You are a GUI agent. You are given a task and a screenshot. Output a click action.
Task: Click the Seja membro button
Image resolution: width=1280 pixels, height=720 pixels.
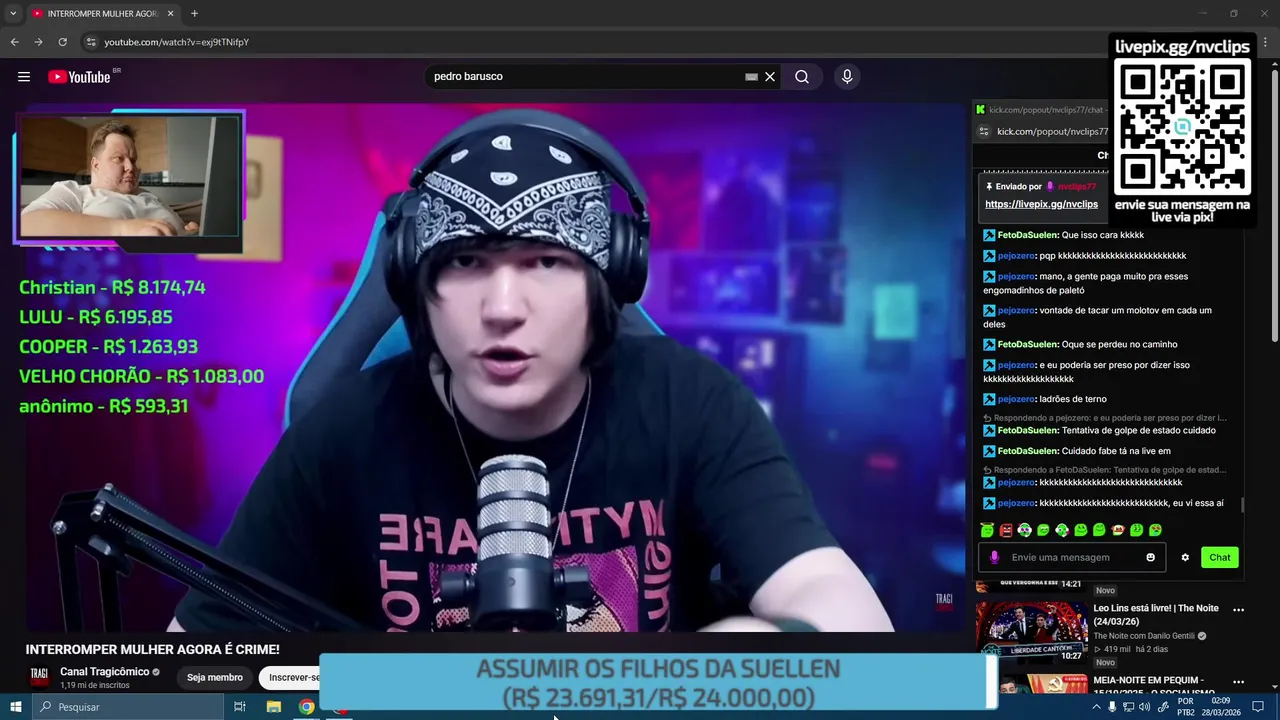click(x=215, y=677)
